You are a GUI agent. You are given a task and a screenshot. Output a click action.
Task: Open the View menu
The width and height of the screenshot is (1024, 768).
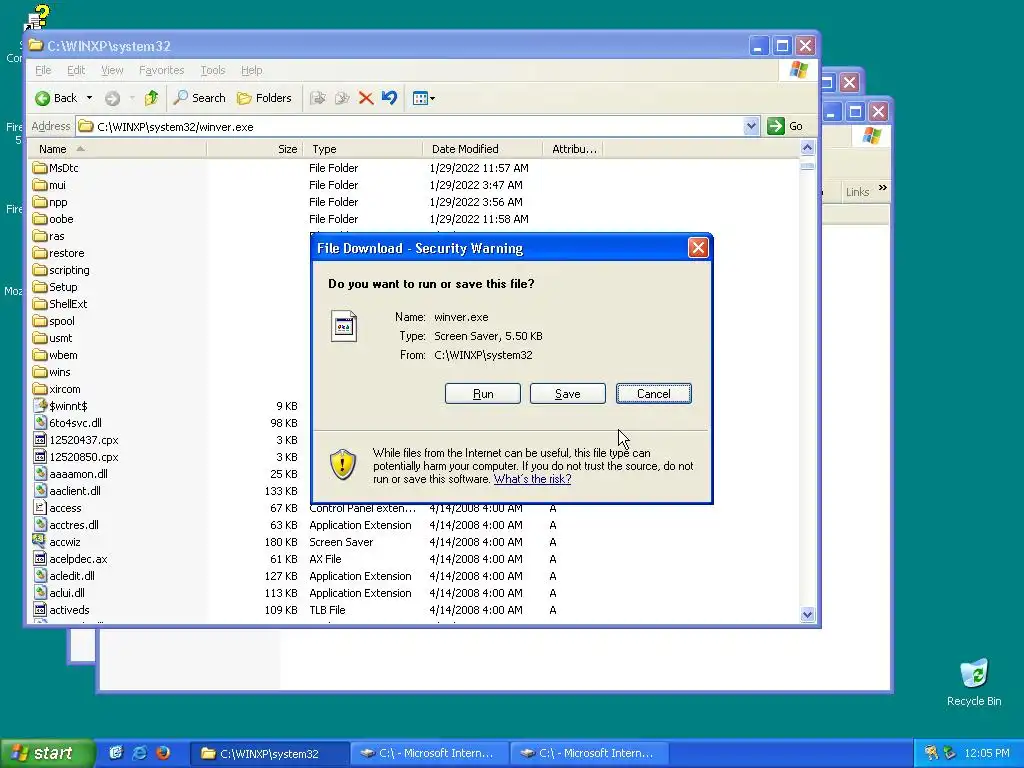pos(112,70)
